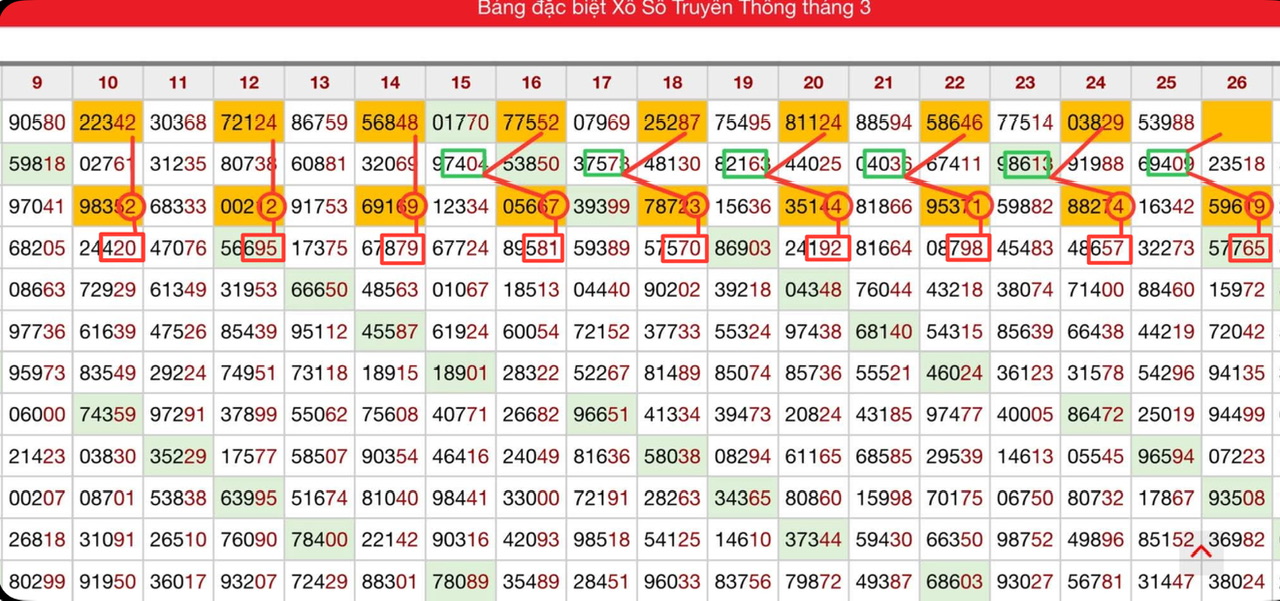
Task: Select the green cell 96594
Action: (1166, 456)
